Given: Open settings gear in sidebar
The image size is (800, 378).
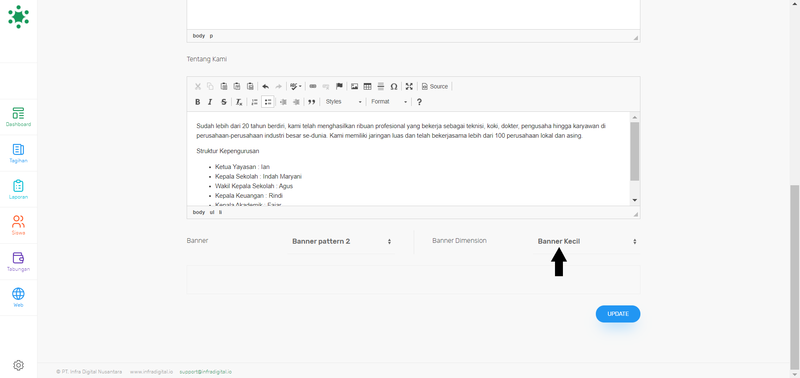Looking at the screenshot, I should (x=18, y=365).
